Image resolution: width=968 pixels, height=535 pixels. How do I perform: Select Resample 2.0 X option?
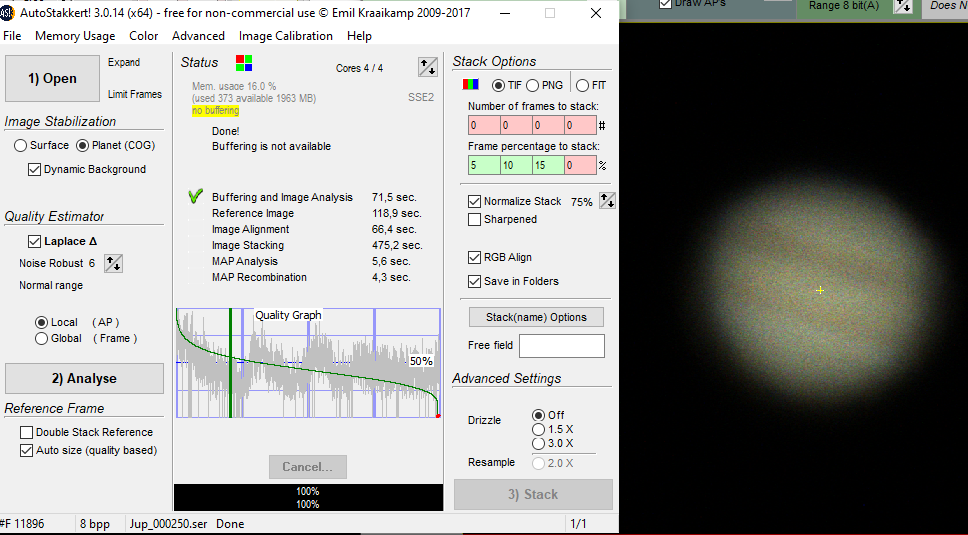pyautogui.click(x=538, y=463)
